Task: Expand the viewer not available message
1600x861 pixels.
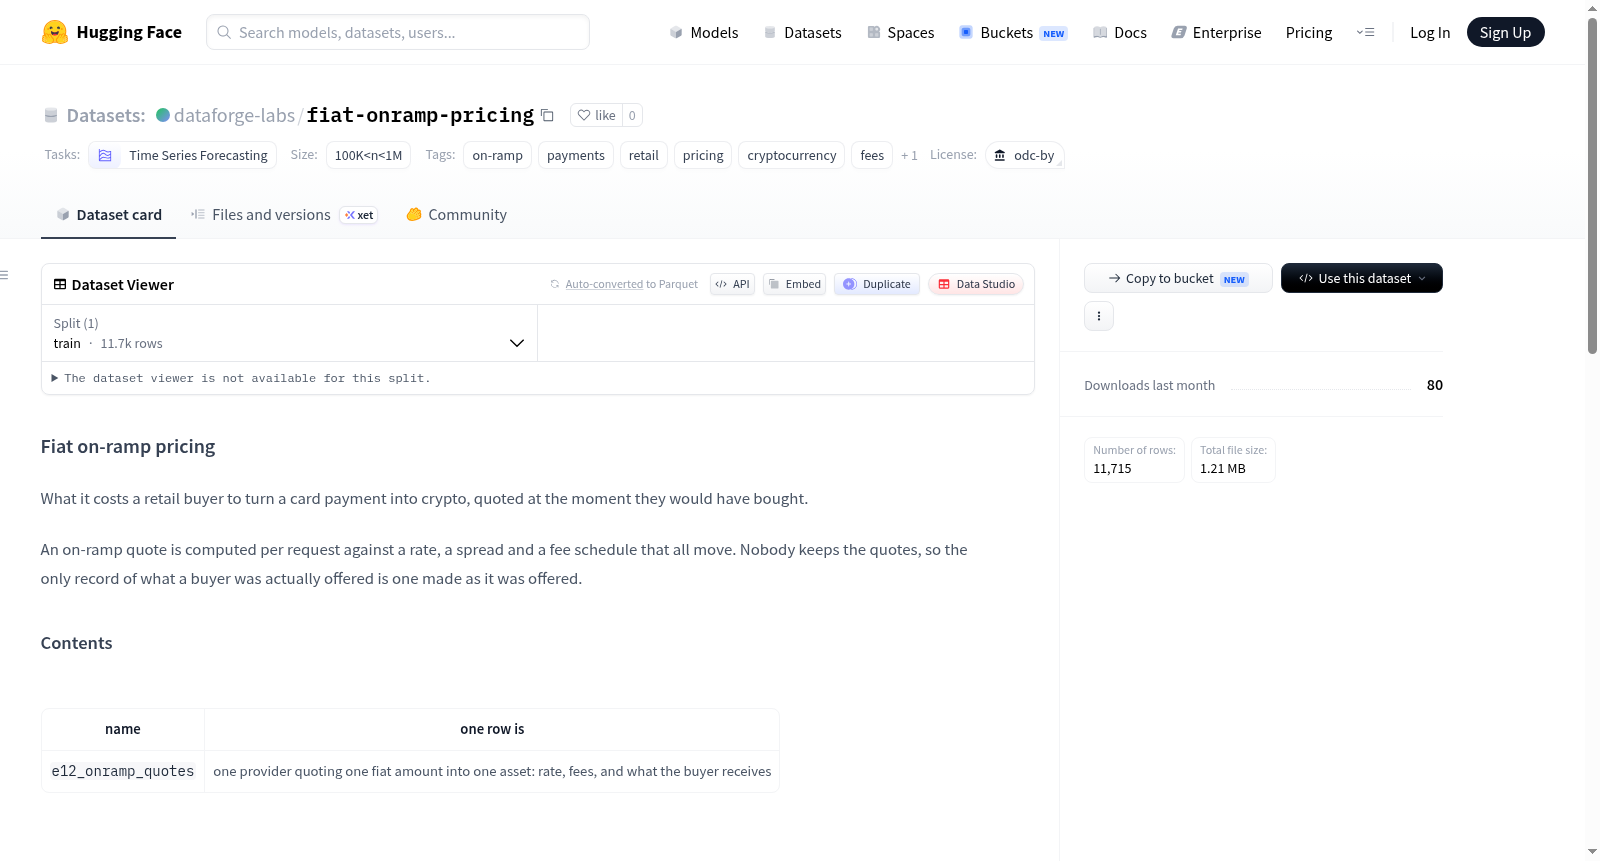Action: [241, 378]
